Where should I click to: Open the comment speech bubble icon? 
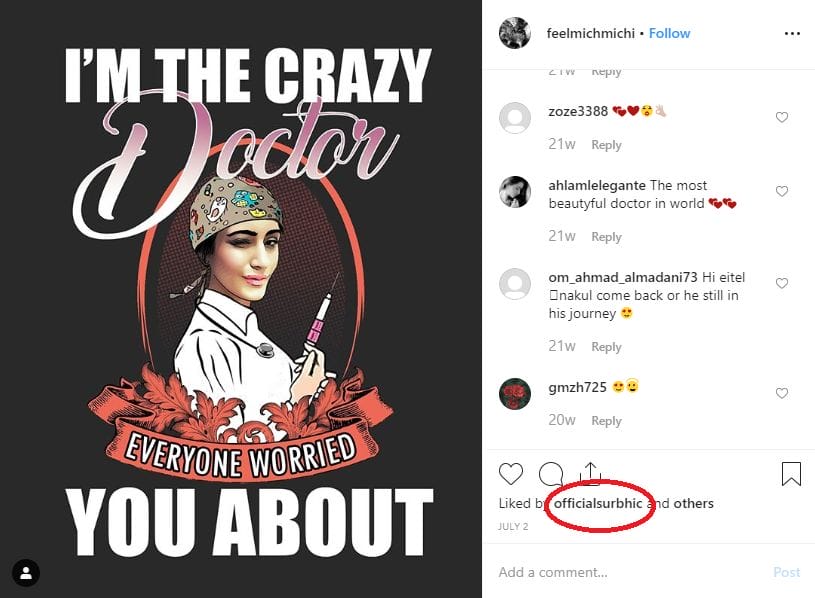[x=551, y=473]
